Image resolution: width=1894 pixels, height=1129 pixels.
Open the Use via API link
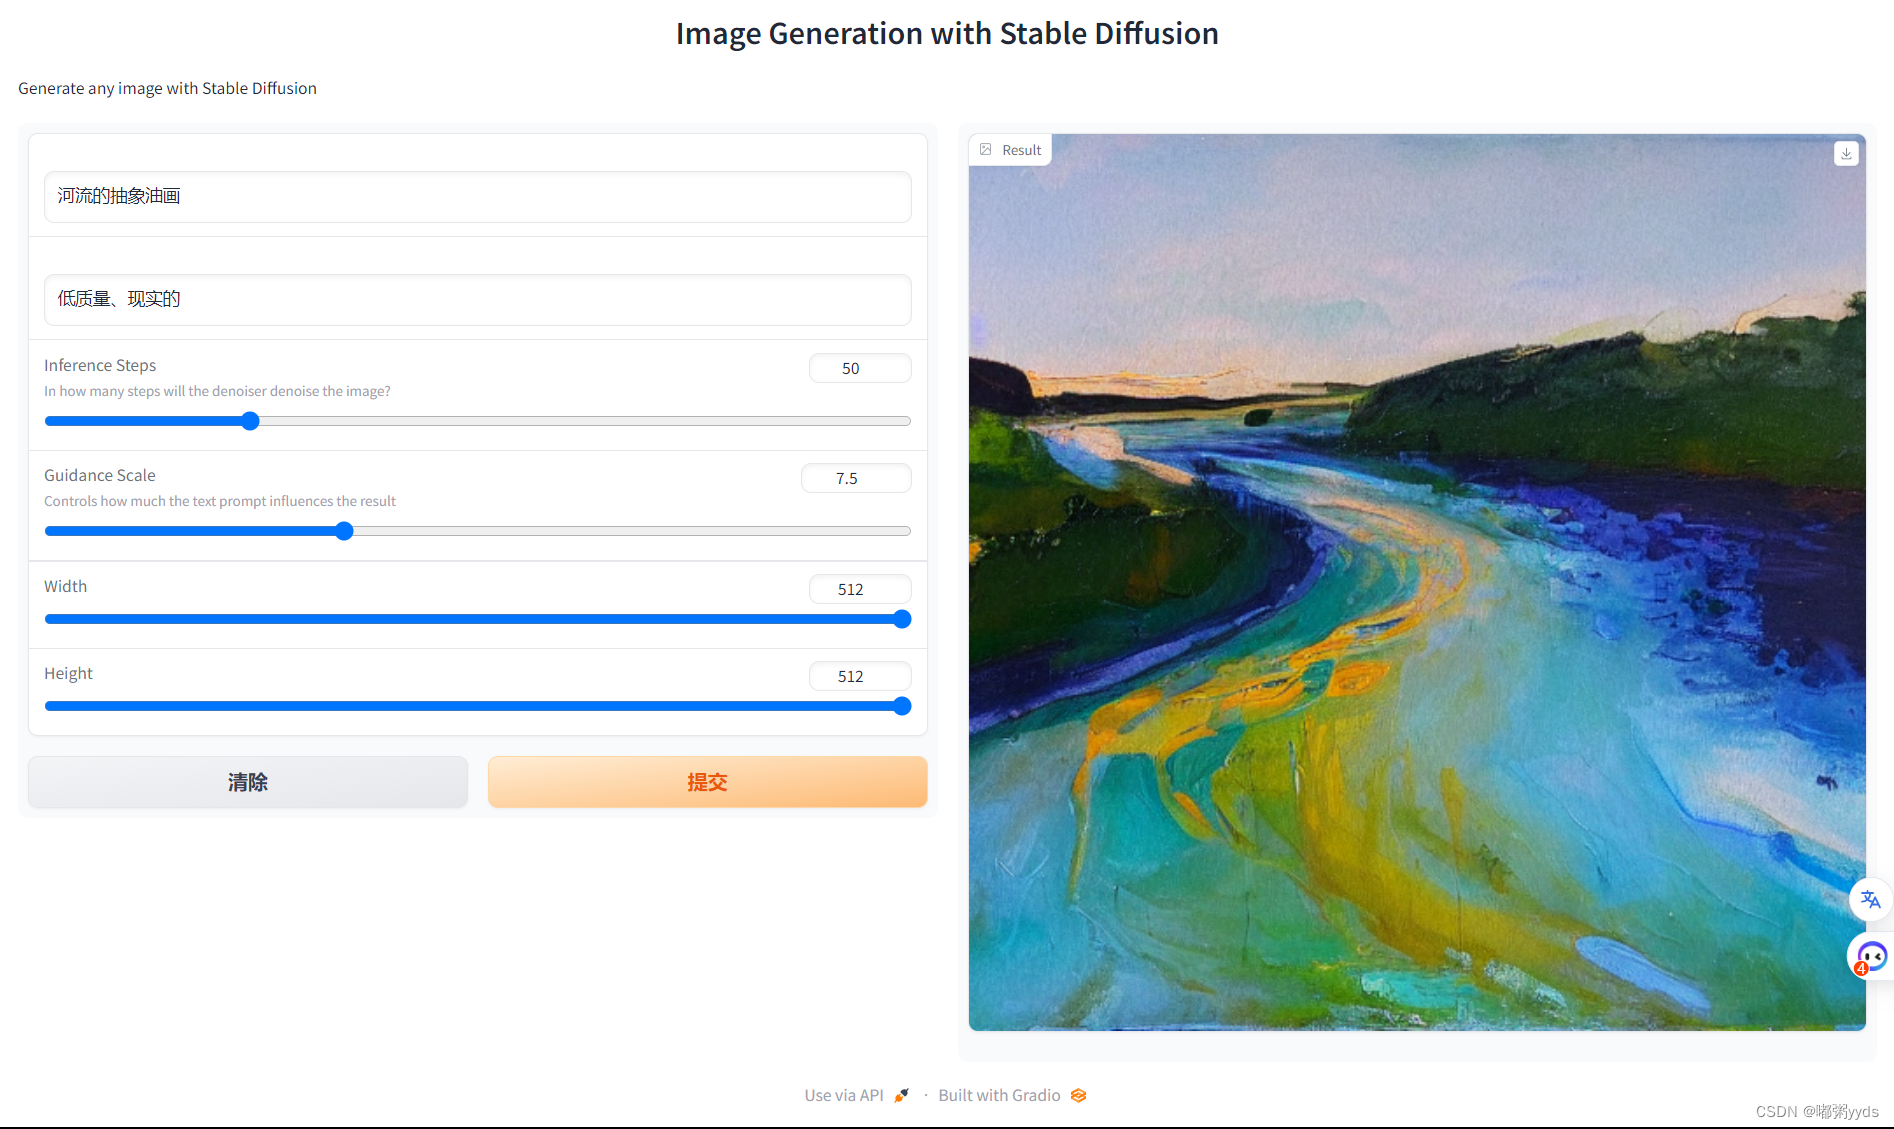pos(844,1095)
